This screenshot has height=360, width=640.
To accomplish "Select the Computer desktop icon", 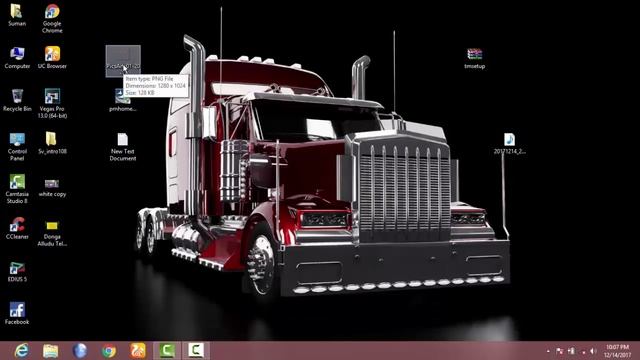I will click(x=17, y=58).
